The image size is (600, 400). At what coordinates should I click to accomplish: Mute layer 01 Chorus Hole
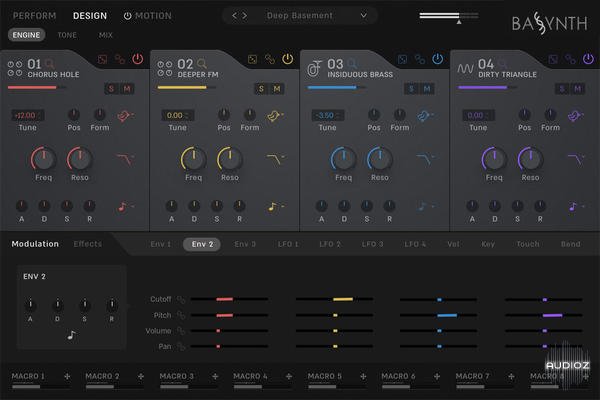click(127, 89)
